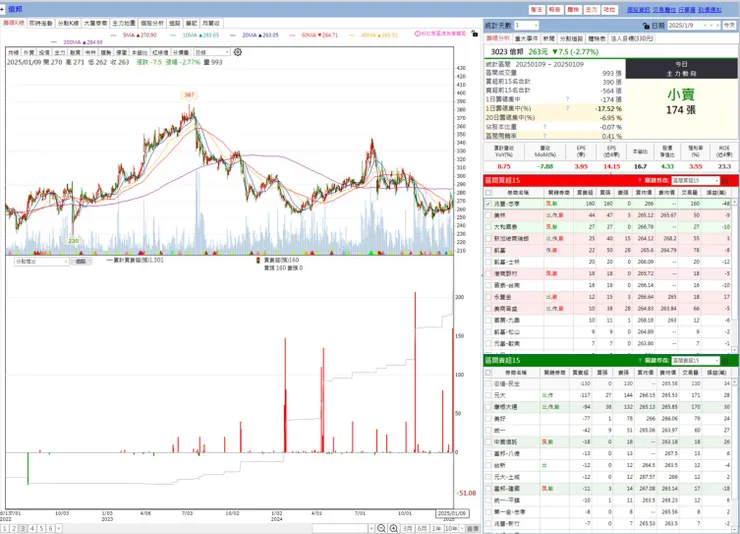Viewport: 740px width, 534px height.
Task: Tick the checkbox for 中國信託 in the sellers list
Action: (x=488, y=442)
